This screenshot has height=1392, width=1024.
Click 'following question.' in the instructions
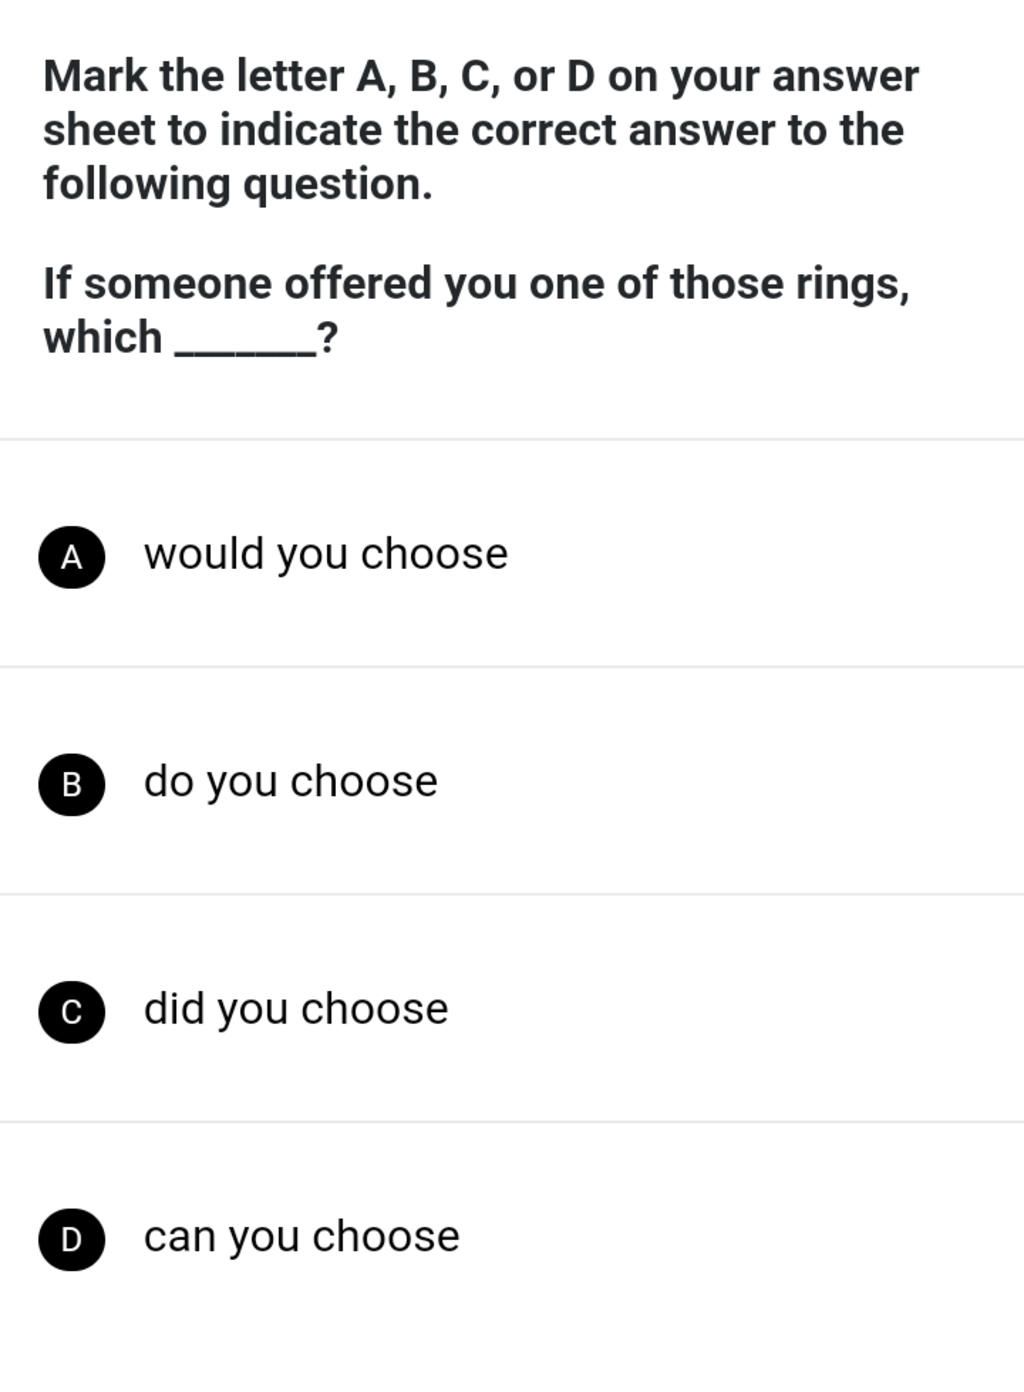pyautogui.click(x=238, y=185)
